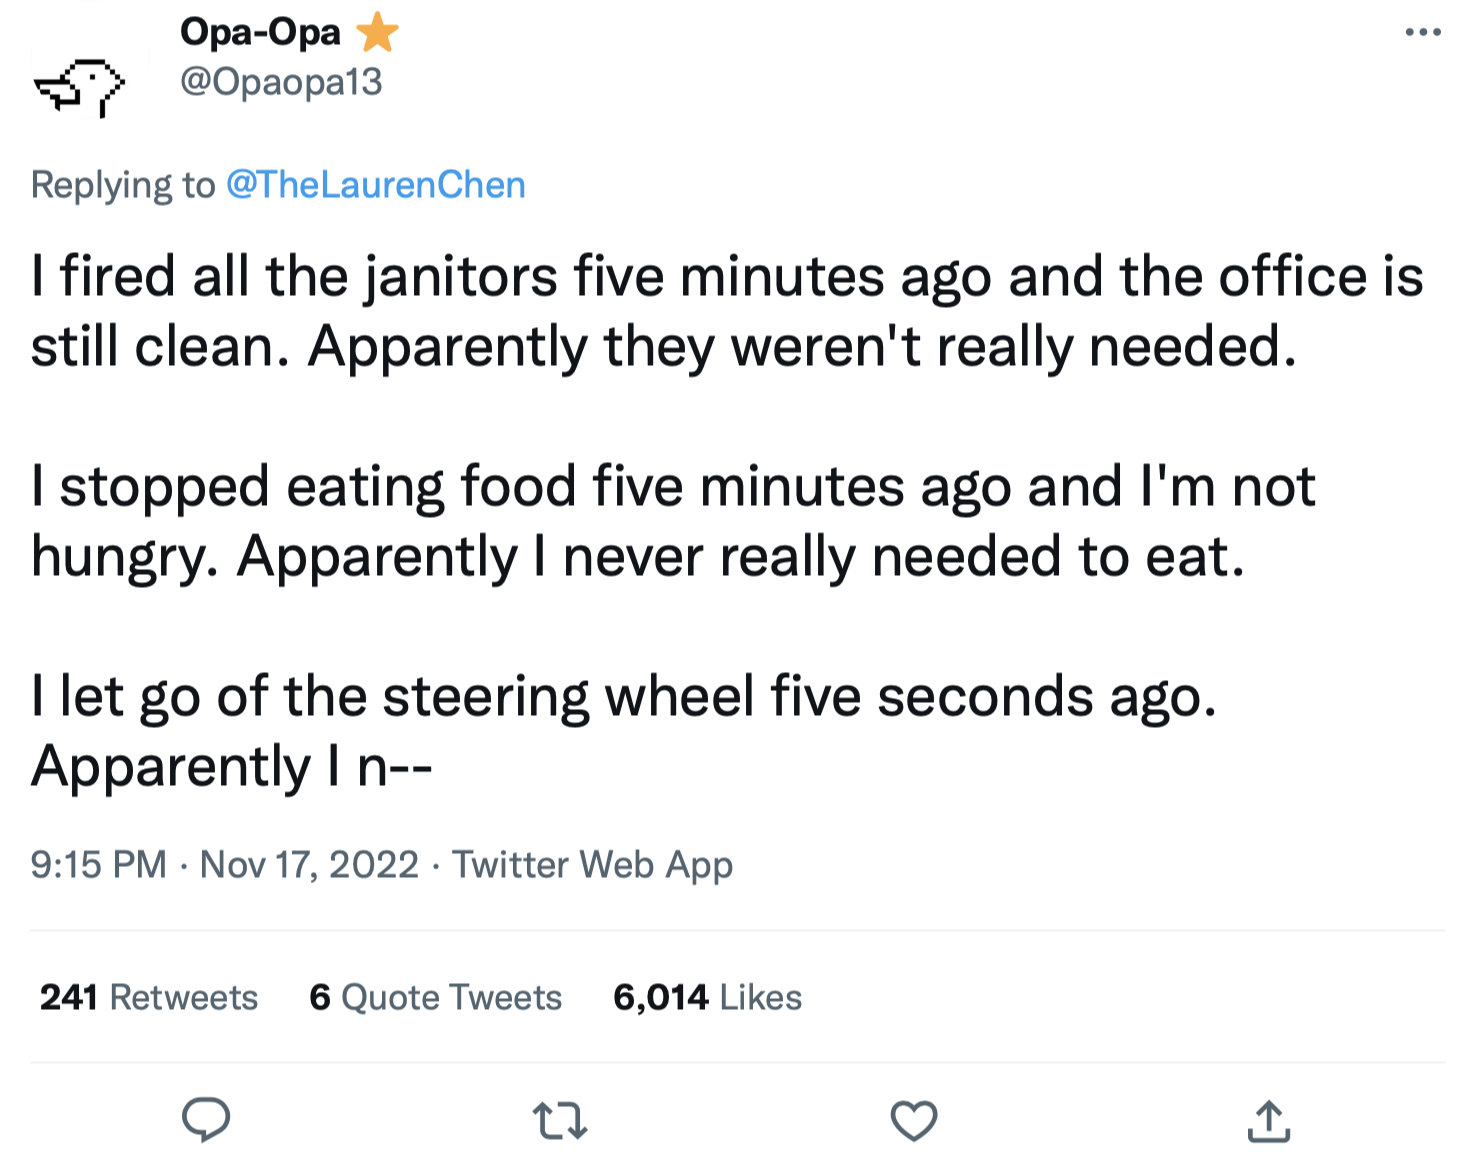Click the Opa-Opa display name

tap(260, 33)
